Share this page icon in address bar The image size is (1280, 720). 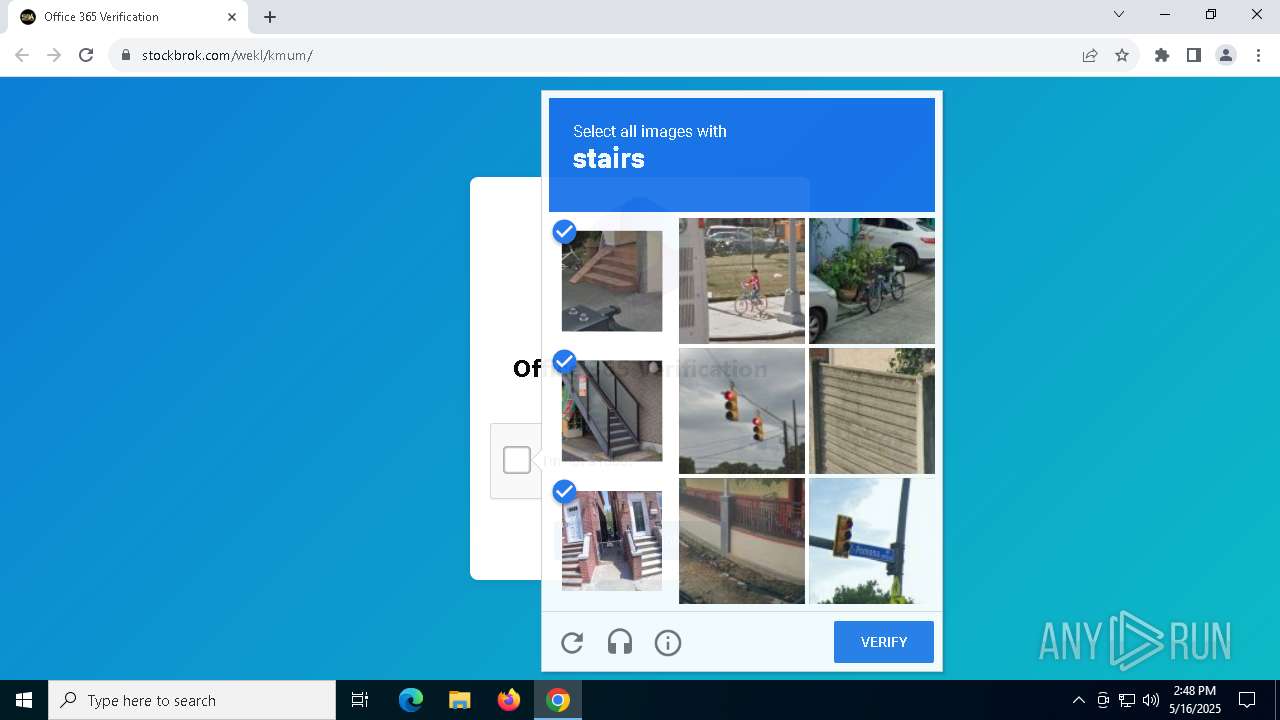pyautogui.click(x=1090, y=55)
